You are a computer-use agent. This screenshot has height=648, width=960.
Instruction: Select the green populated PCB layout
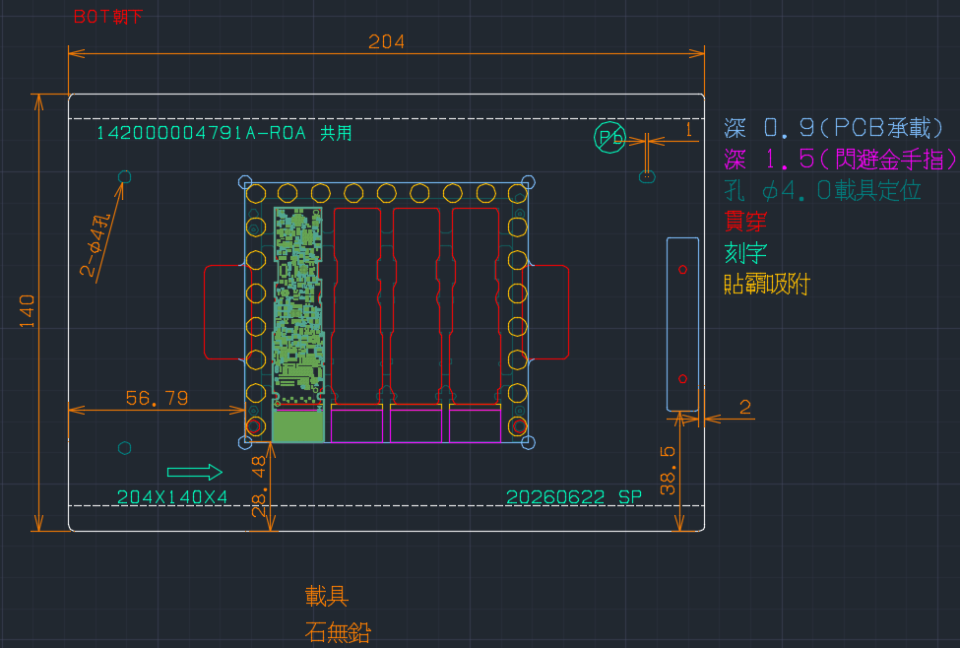[298, 325]
